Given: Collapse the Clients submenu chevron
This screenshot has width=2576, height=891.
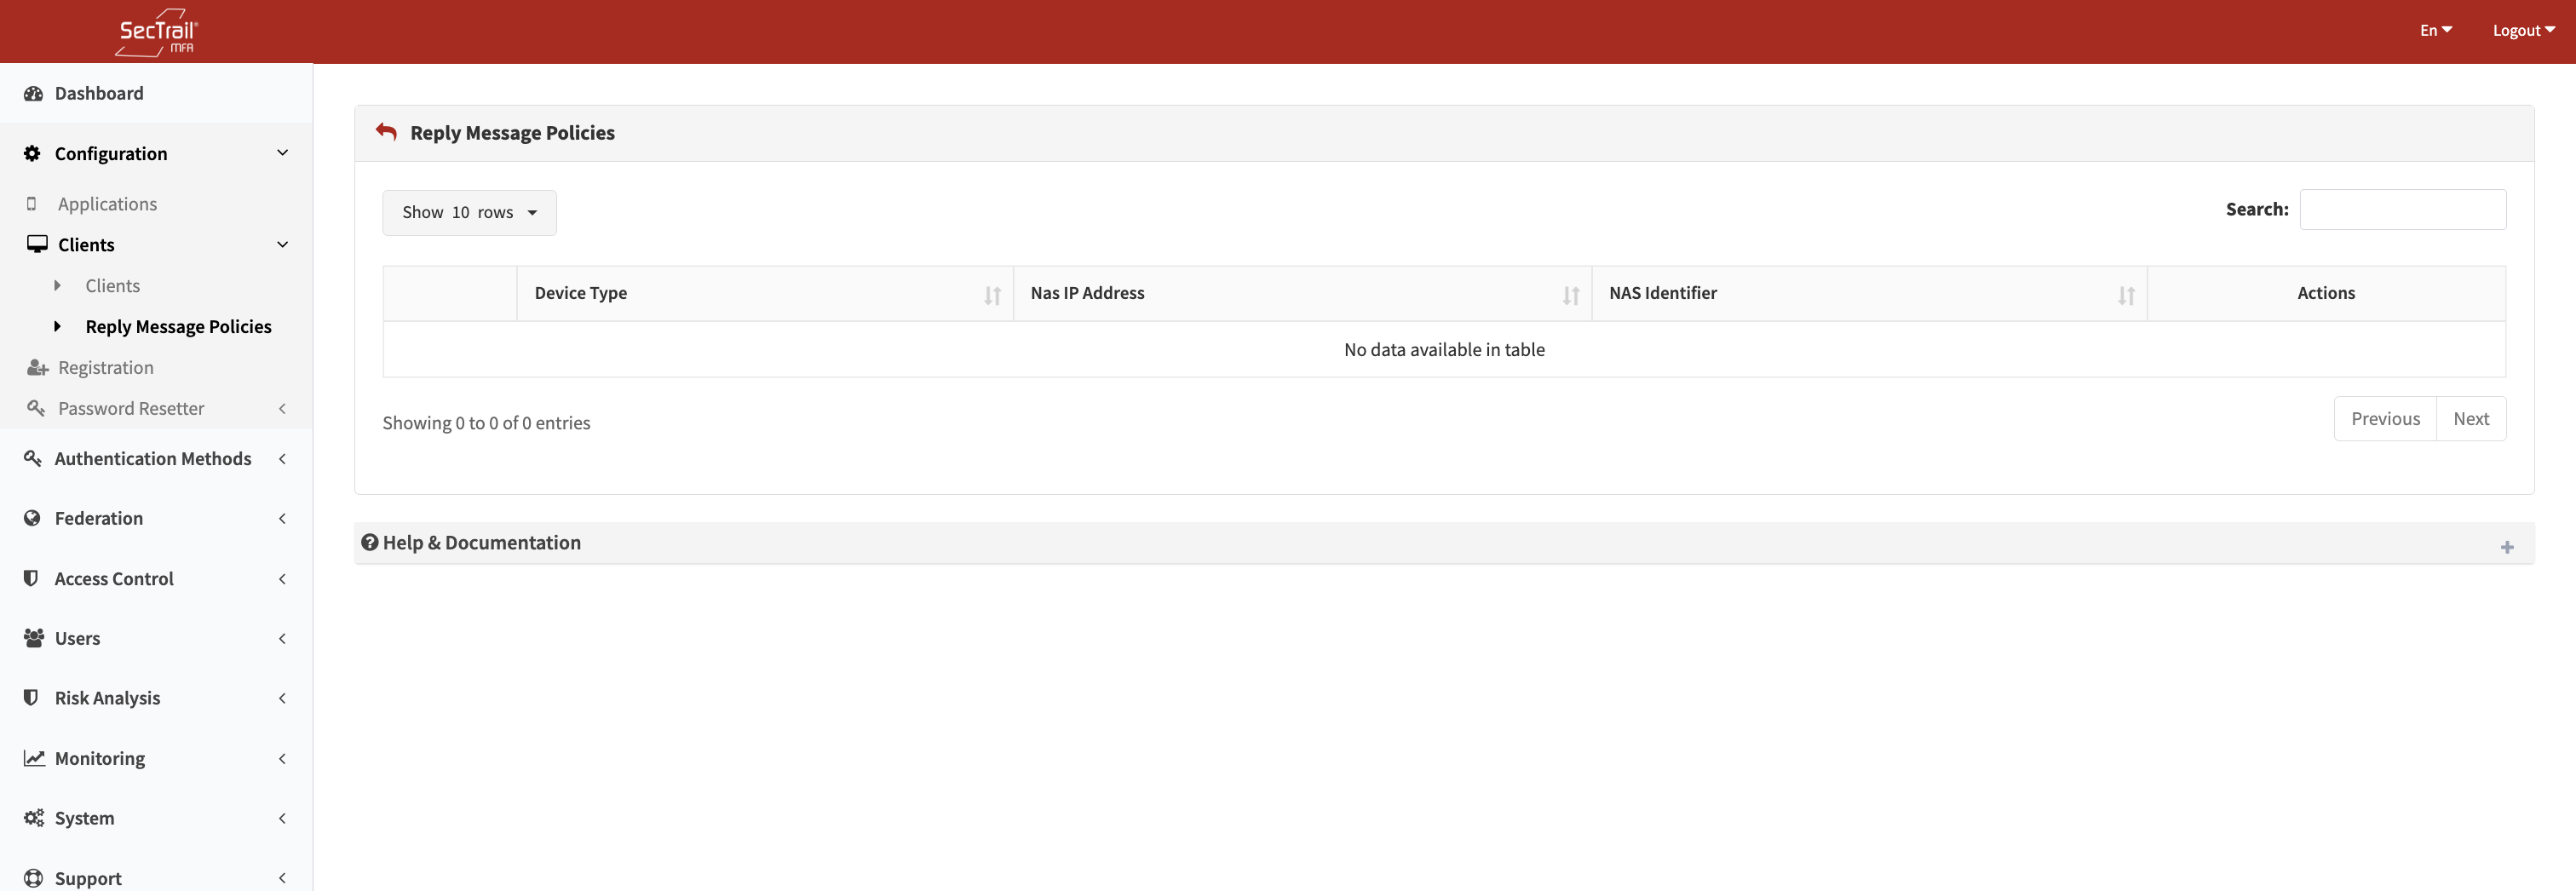Looking at the screenshot, I should coord(282,244).
